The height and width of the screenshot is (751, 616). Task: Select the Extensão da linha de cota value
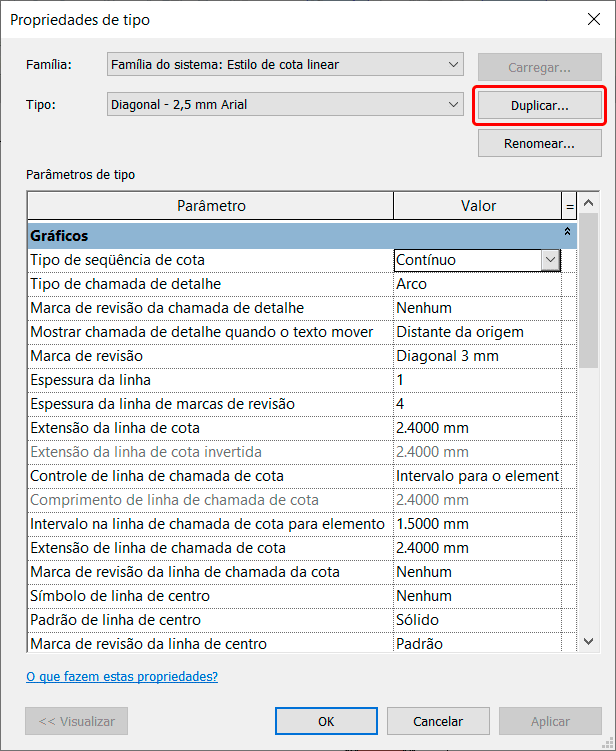point(476,428)
